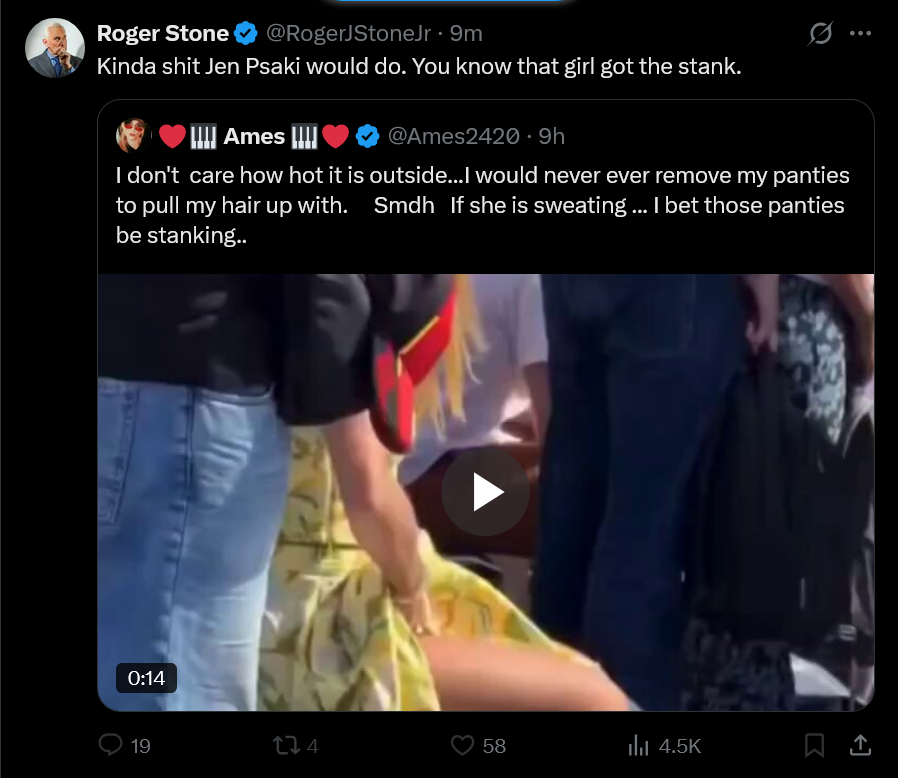Click the Roger Stone display name
The image size is (898, 778).
163,33
